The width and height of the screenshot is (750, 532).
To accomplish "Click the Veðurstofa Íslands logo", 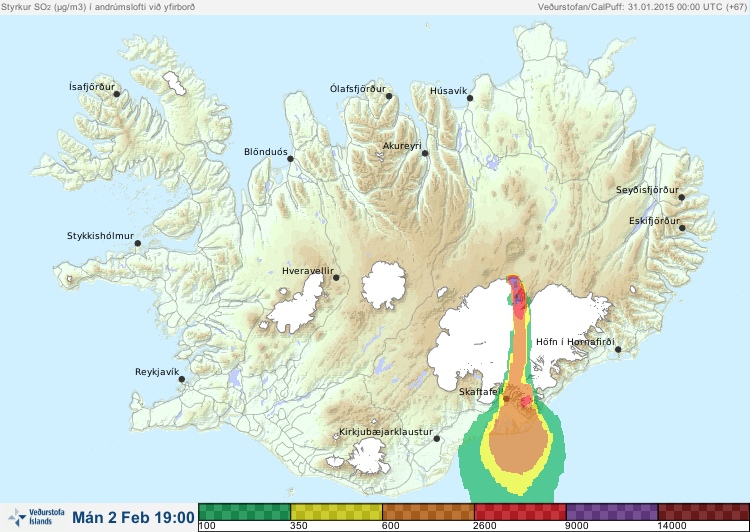I will pyautogui.click(x=37, y=517).
